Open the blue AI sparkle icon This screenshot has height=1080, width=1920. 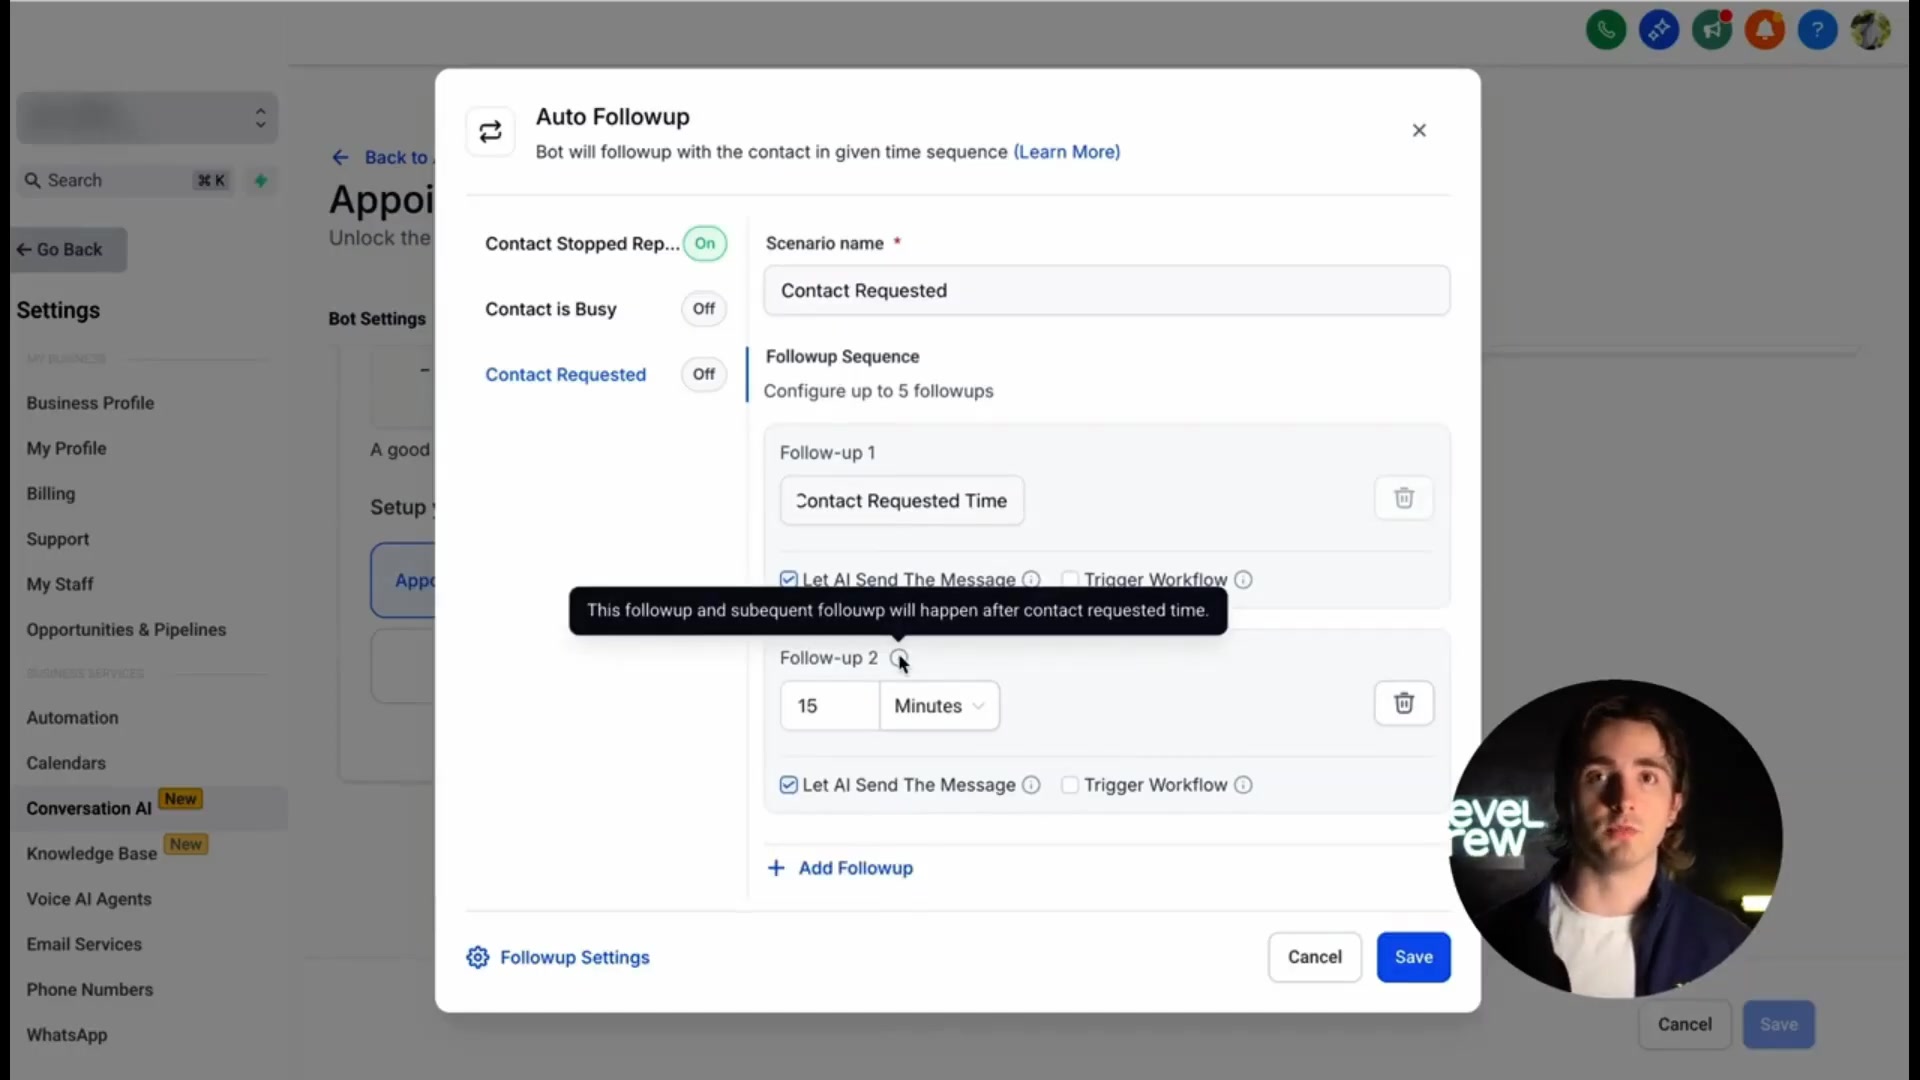coord(1659,30)
